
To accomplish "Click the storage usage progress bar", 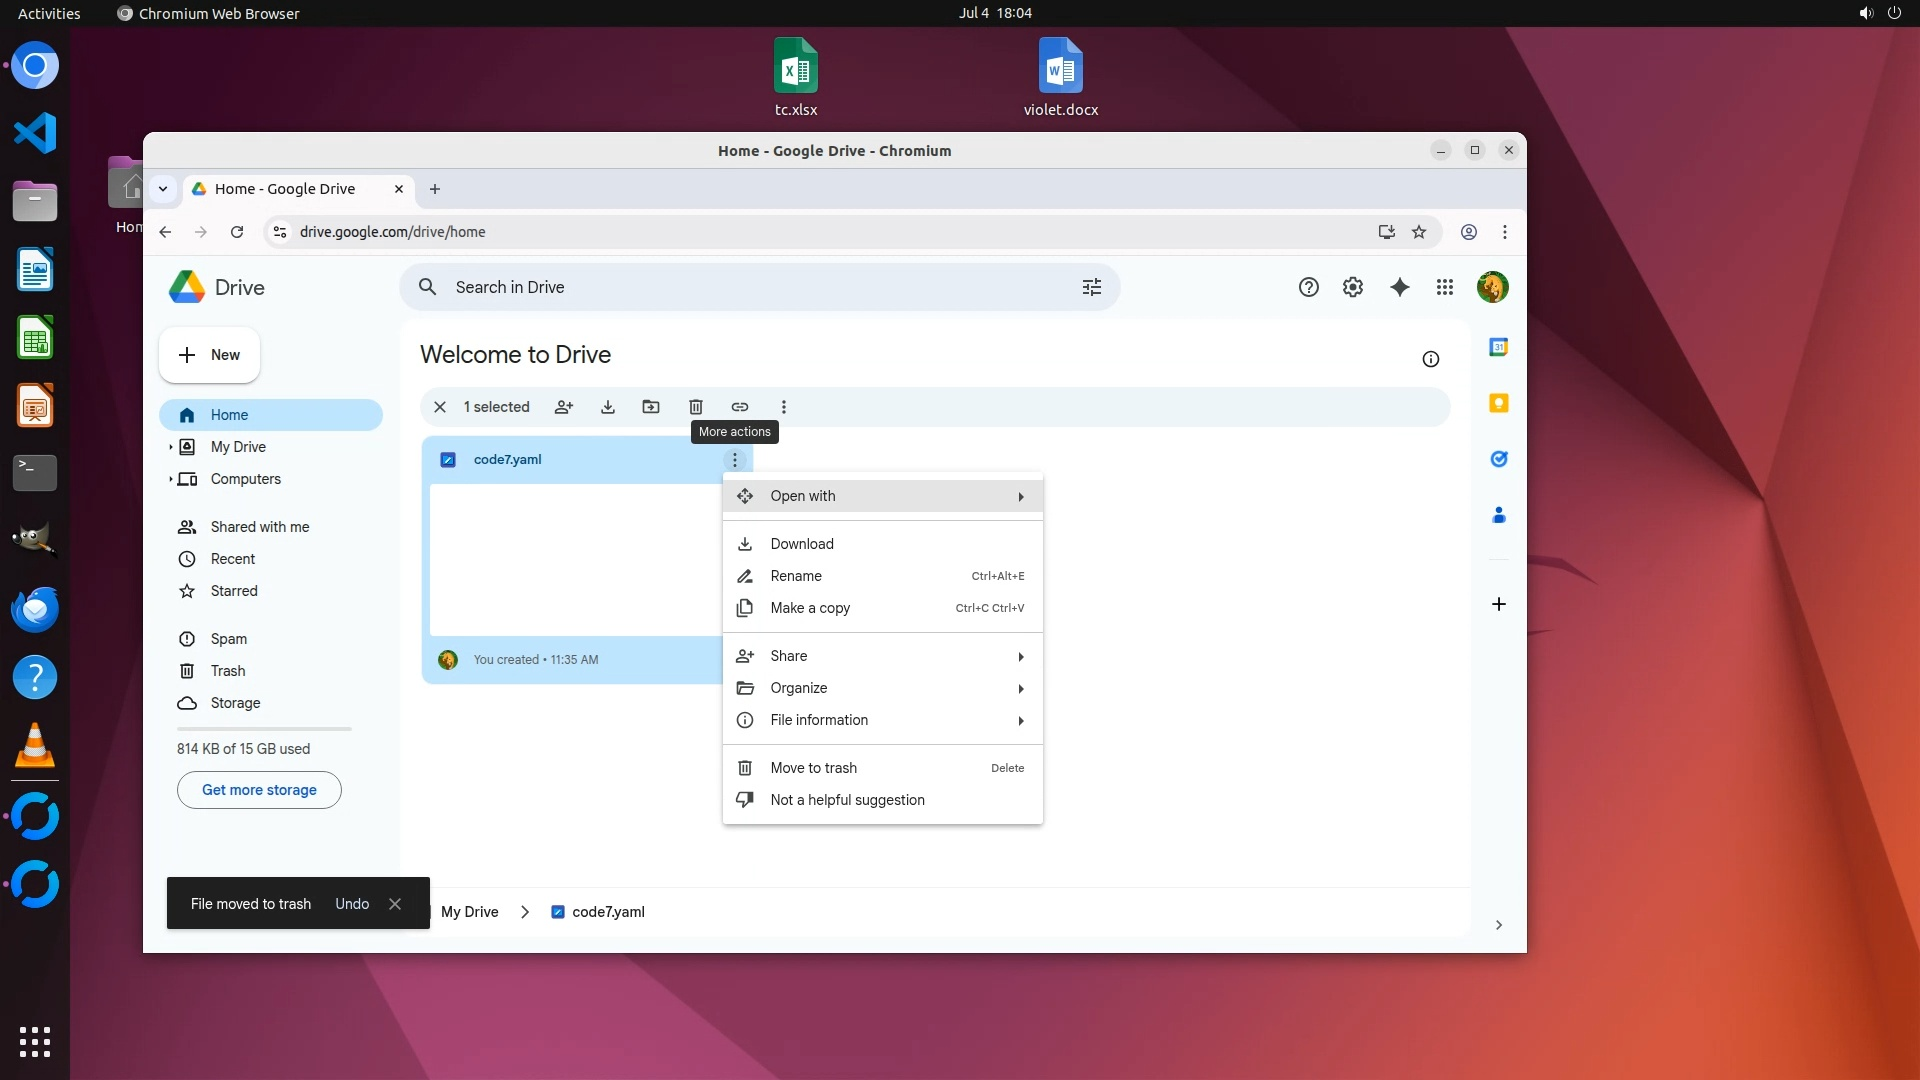I will pyautogui.click(x=264, y=729).
